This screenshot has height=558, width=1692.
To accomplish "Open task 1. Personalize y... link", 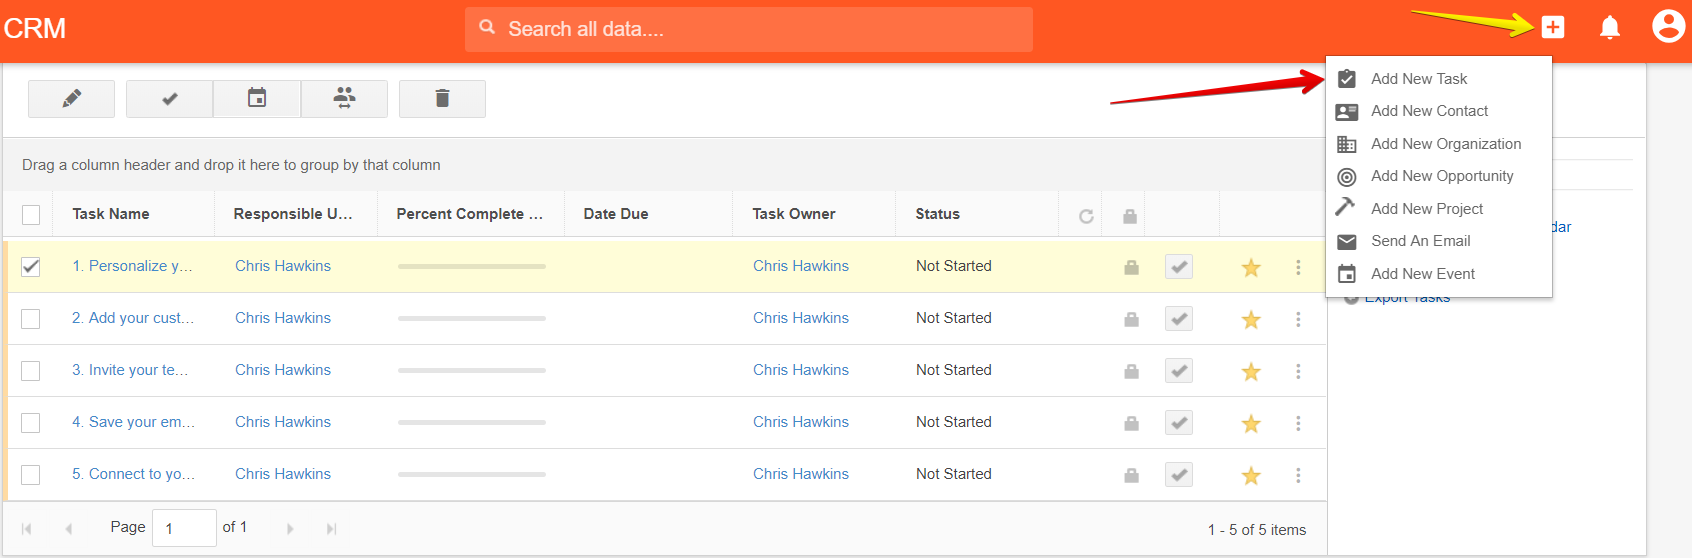I will click(132, 266).
